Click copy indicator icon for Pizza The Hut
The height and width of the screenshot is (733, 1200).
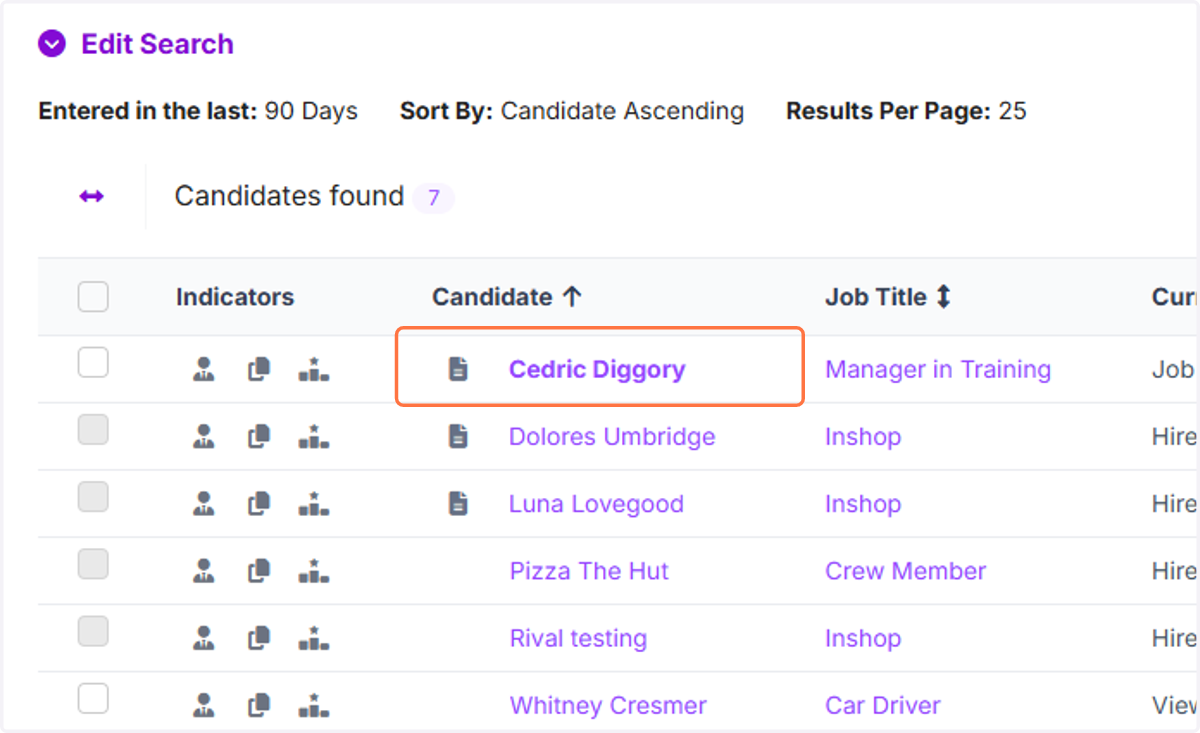click(x=259, y=571)
